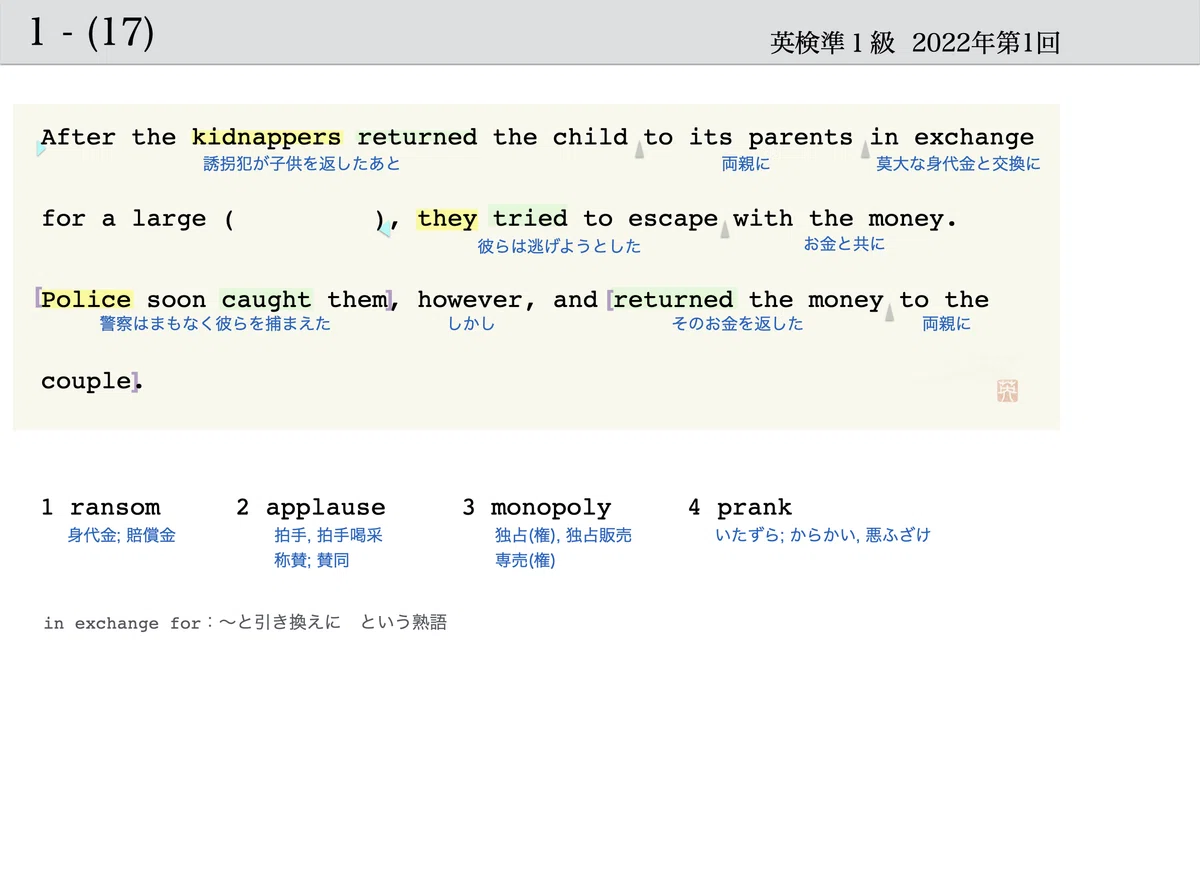Click annotation 'しかし'
Viewport: 1200px width, 880px height.
(x=471, y=324)
